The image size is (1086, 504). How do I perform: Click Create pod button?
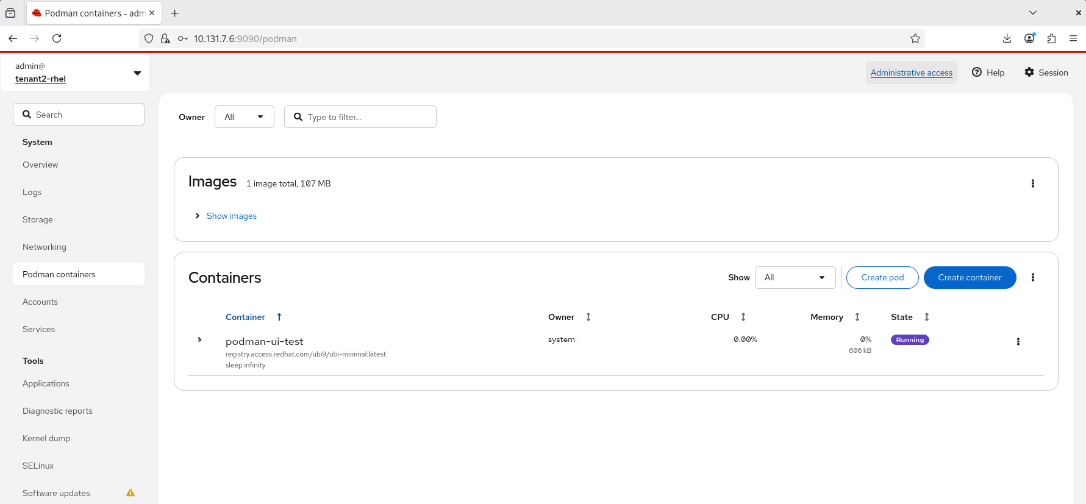click(882, 278)
